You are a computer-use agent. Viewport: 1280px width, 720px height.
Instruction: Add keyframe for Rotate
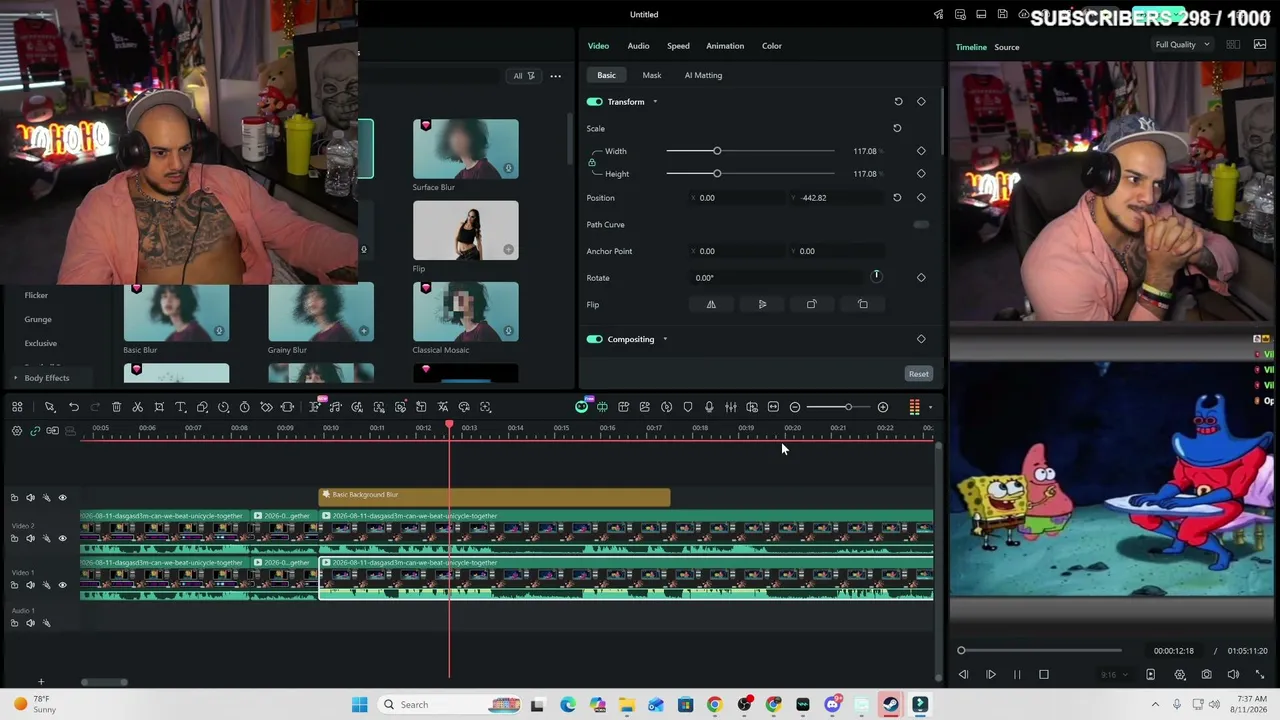[921, 278]
